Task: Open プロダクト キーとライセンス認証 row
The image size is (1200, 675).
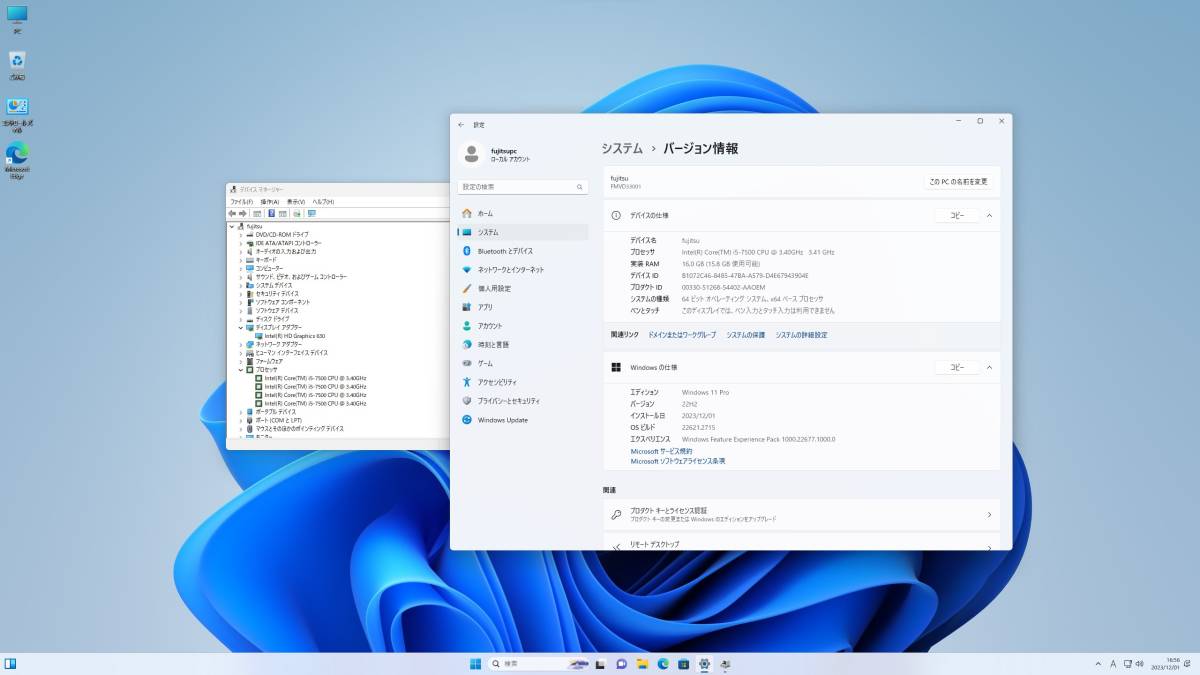Action: click(x=801, y=515)
